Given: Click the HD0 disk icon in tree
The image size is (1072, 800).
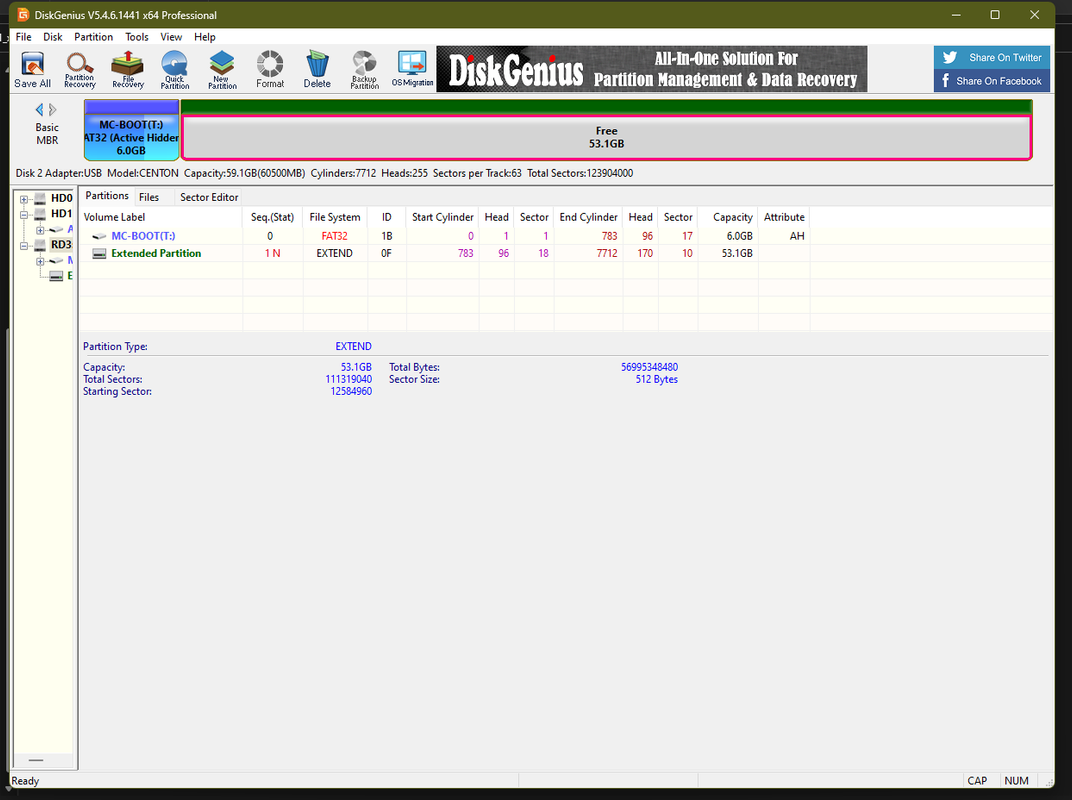Looking at the screenshot, I should [x=40, y=199].
